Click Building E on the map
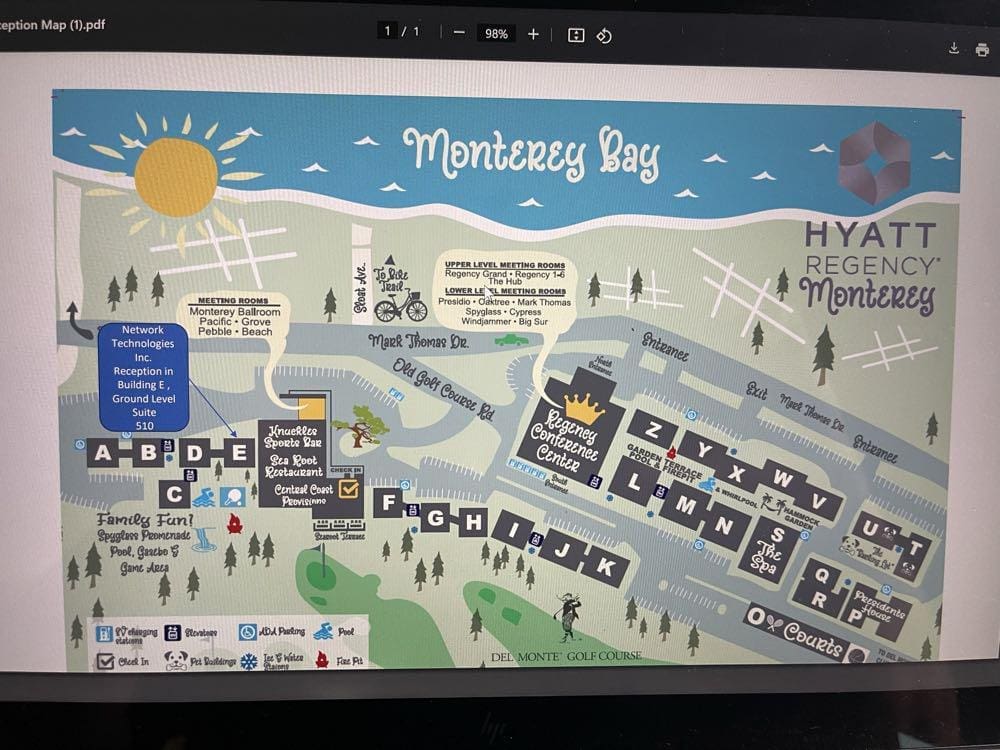Viewport: 1000px width, 750px height. coord(239,453)
